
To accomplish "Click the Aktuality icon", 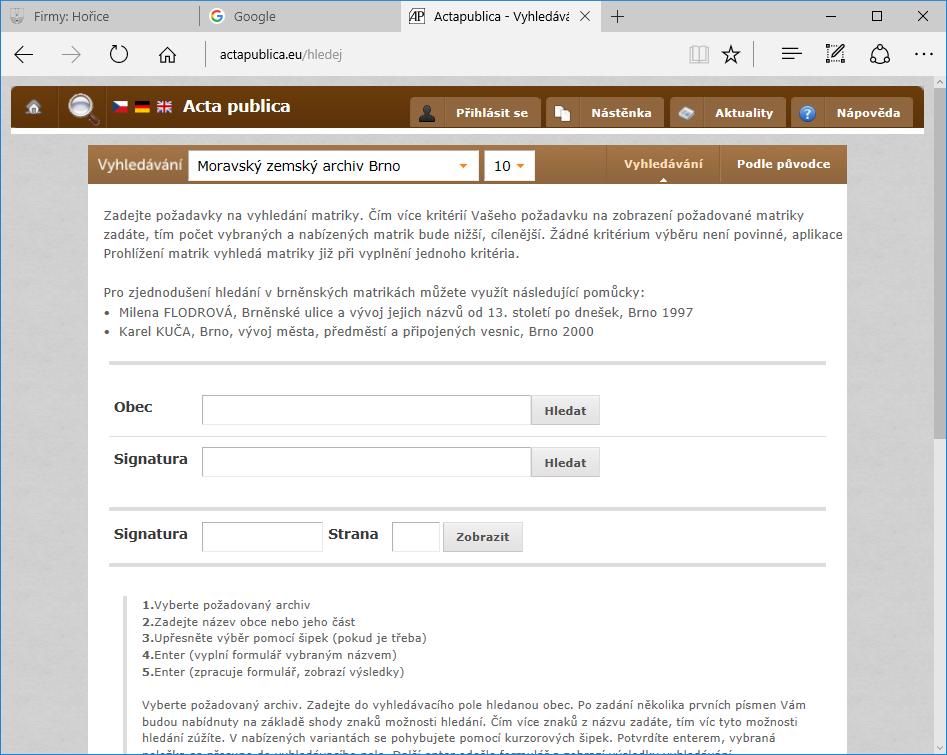I will [687, 113].
